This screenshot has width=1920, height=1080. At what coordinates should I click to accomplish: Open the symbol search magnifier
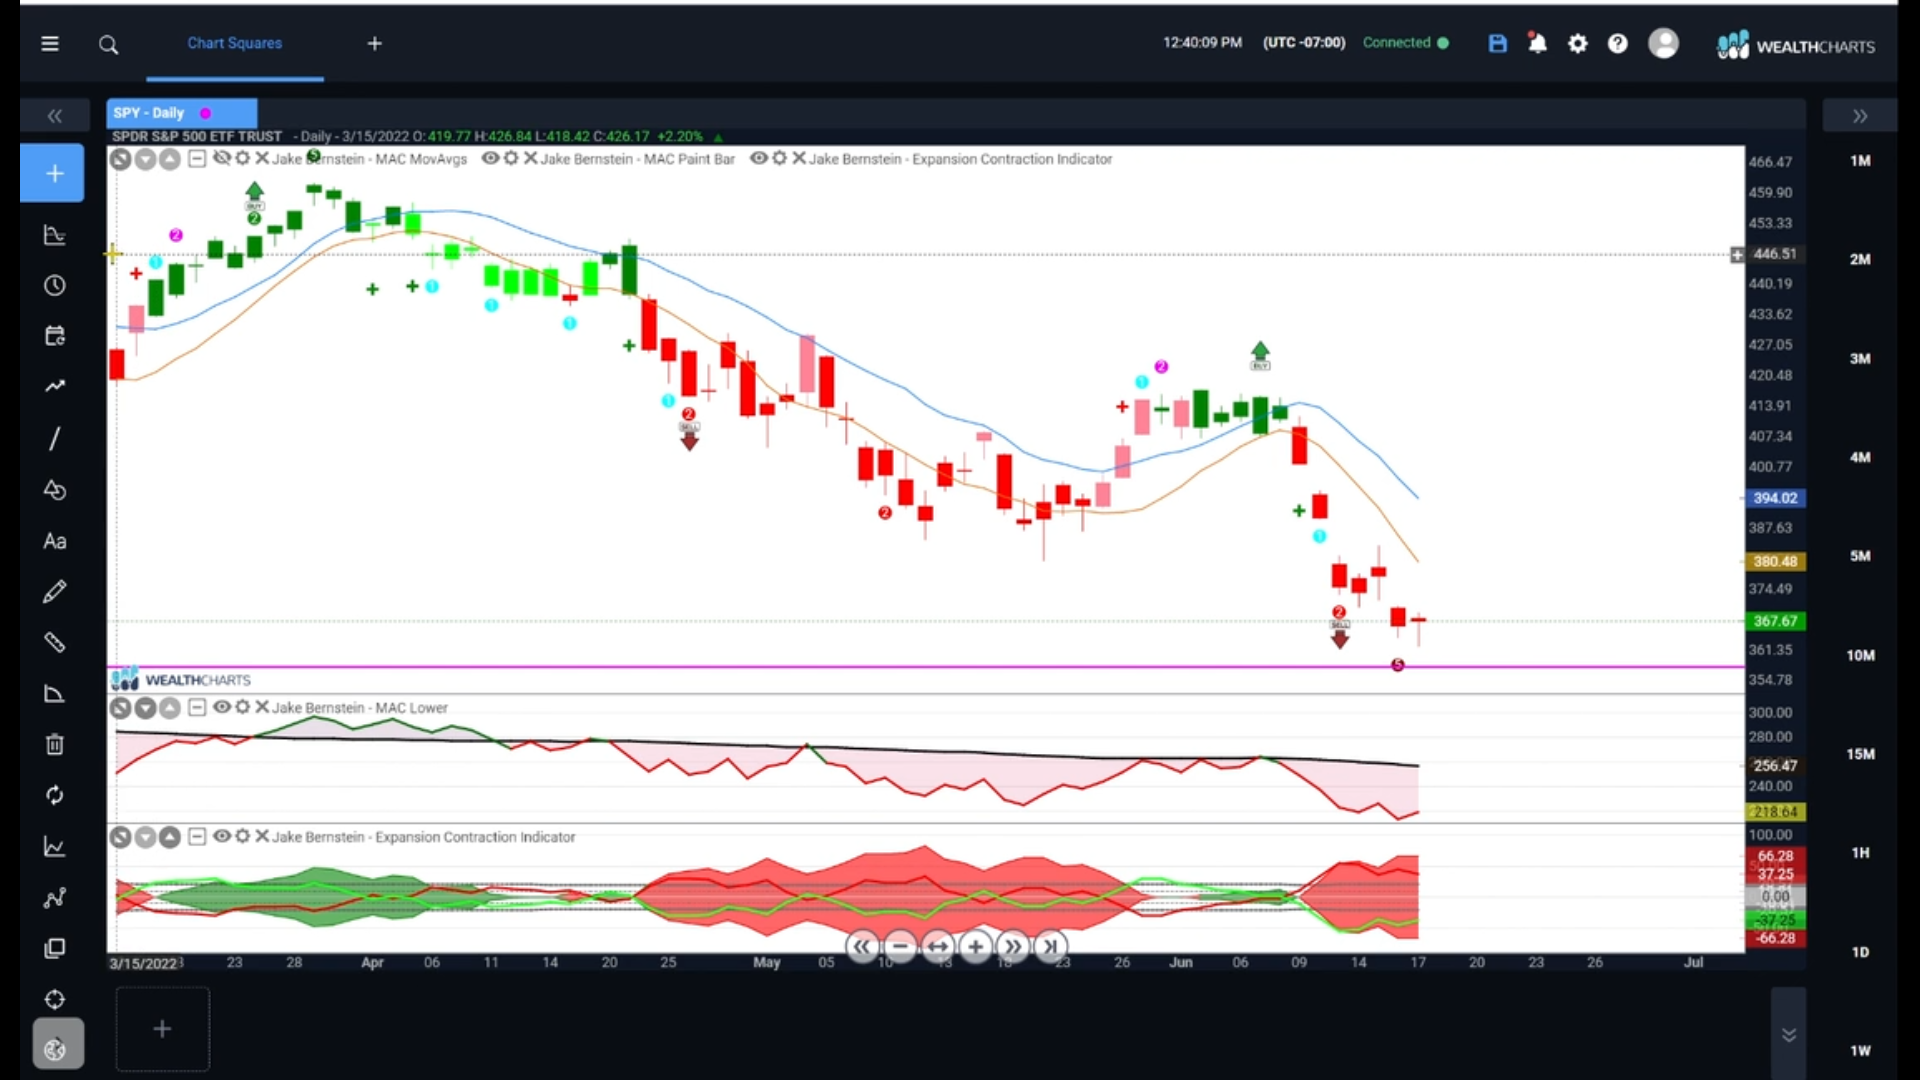click(108, 45)
